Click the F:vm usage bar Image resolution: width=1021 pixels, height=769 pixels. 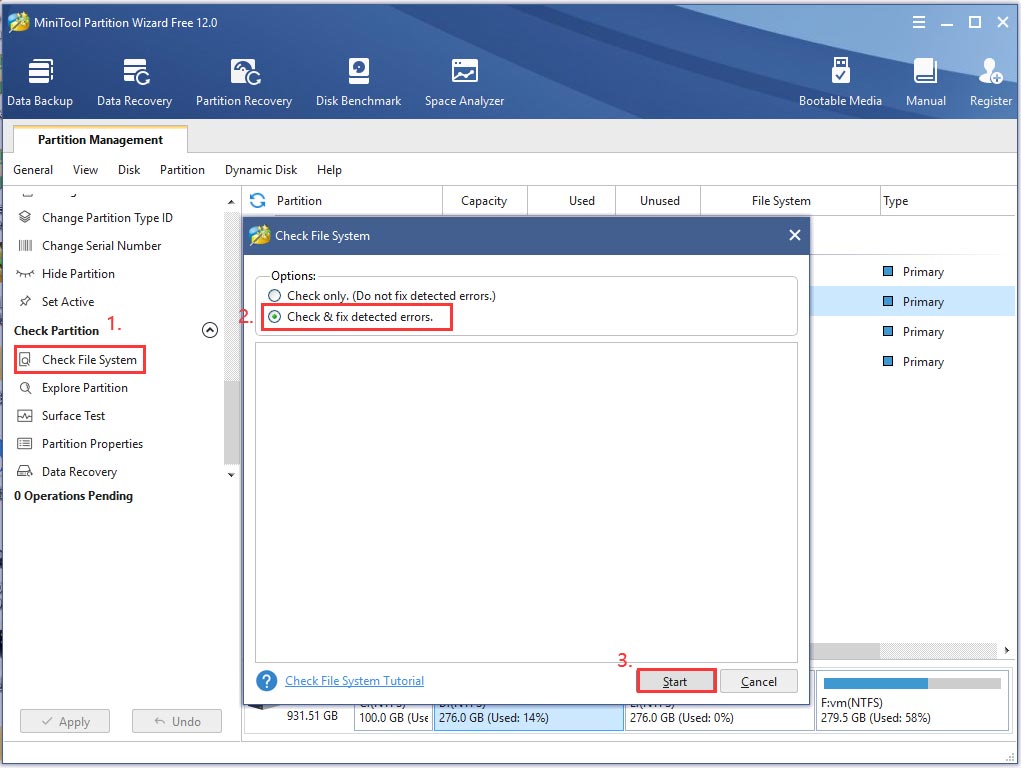(x=912, y=684)
